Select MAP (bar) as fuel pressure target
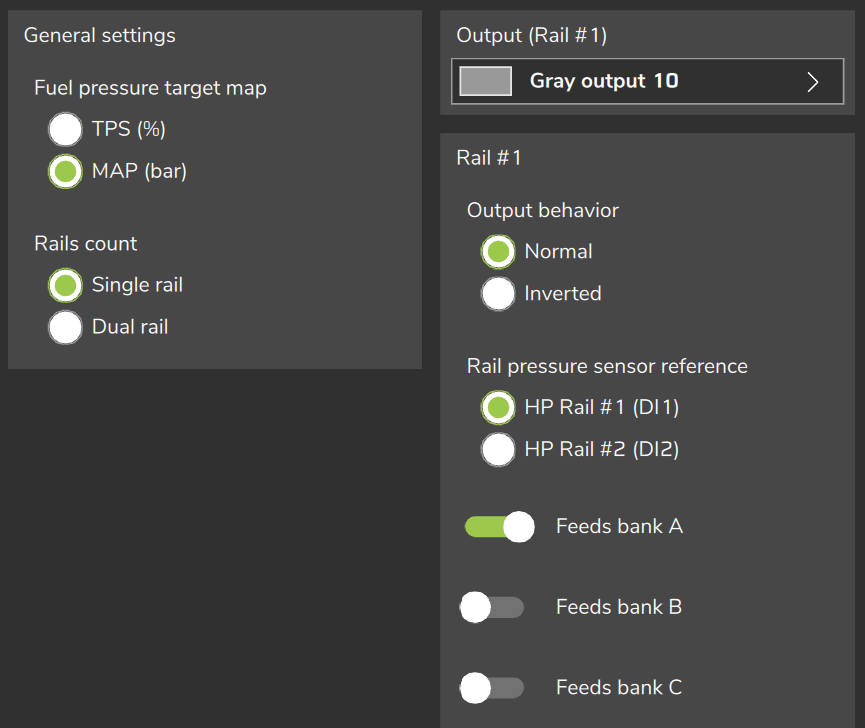The height and width of the screenshot is (728, 865). tap(65, 172)
